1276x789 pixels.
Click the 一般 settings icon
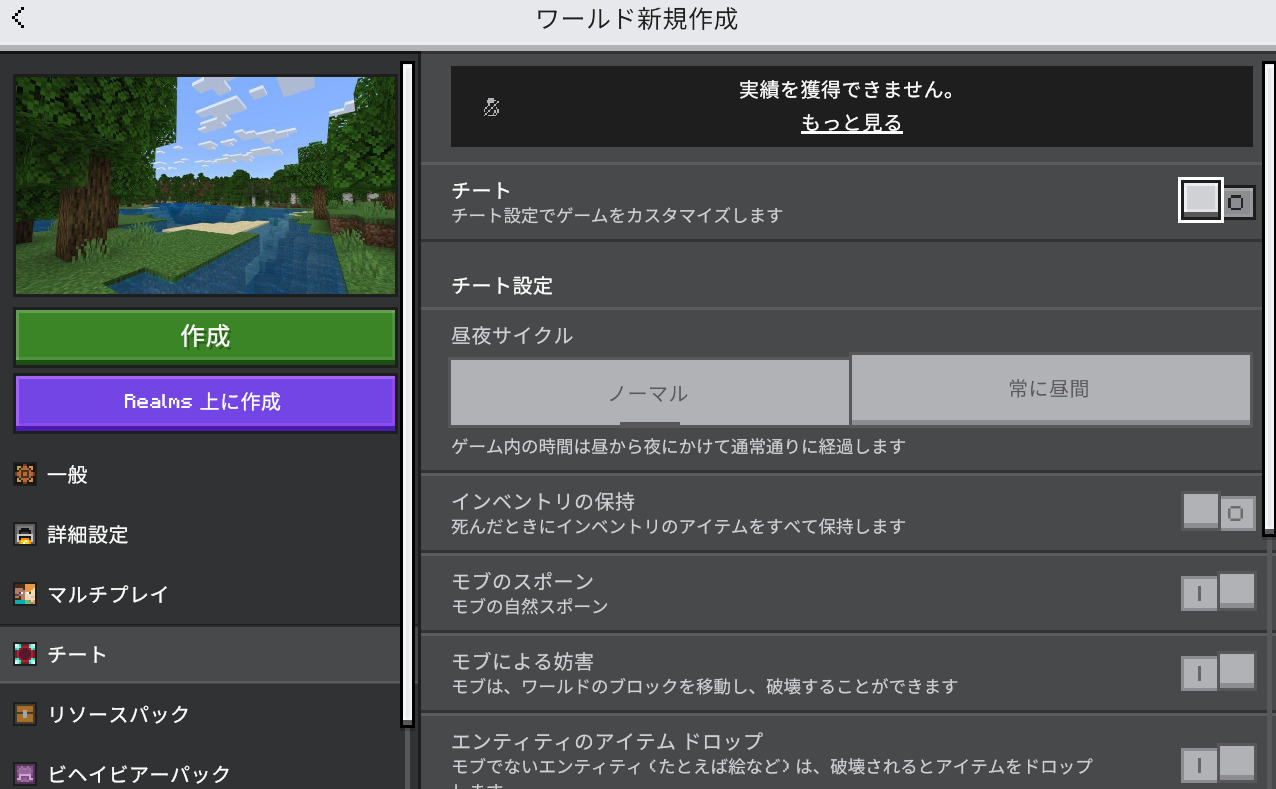point(25,475)
